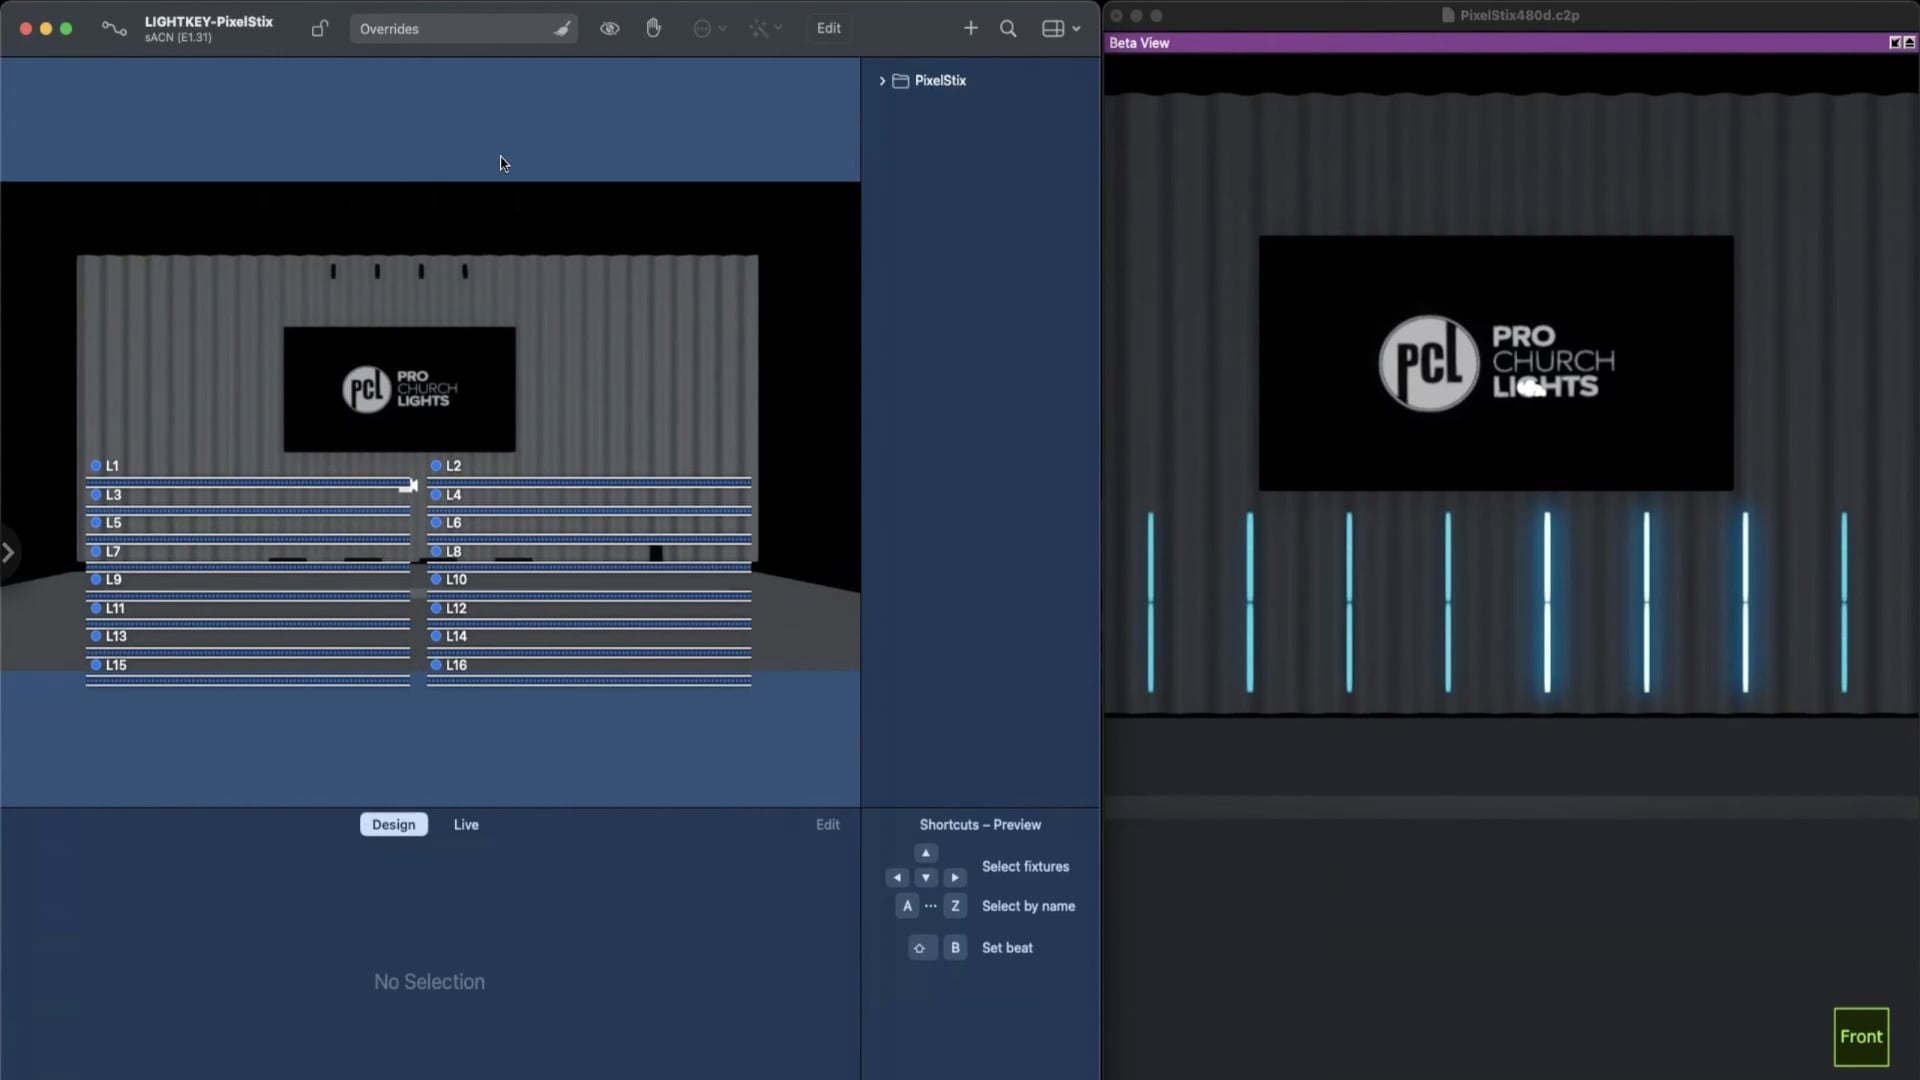Open the circle options dropdown
The image size is (1920, 1080).
[709, 28]
